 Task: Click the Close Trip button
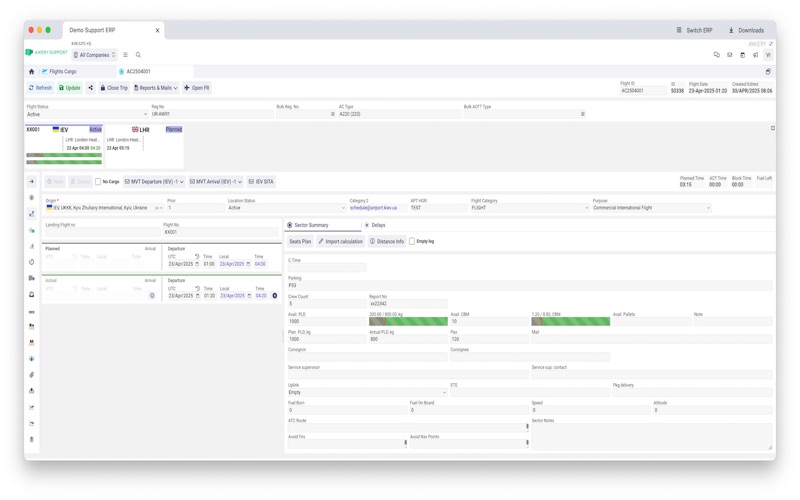pos(114,88)
